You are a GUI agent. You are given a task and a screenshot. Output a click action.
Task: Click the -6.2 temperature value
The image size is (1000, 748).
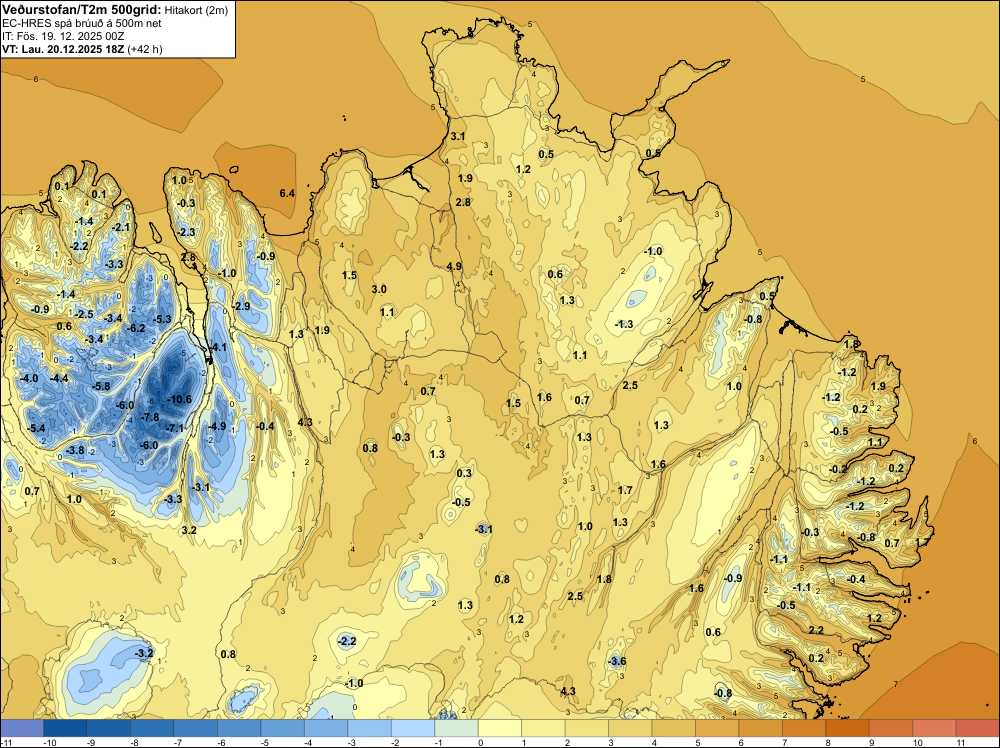[136, 328]
